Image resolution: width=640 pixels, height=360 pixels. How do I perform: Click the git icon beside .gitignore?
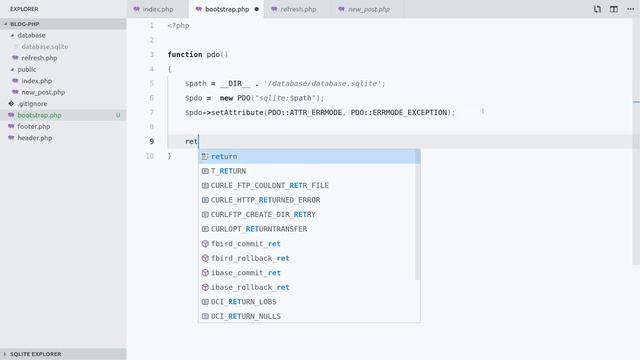[x=11, y=104]
